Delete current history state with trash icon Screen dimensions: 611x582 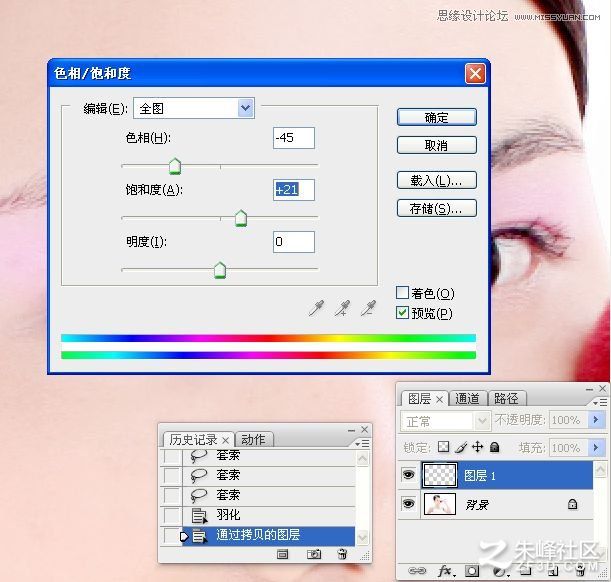click(342, 554)
